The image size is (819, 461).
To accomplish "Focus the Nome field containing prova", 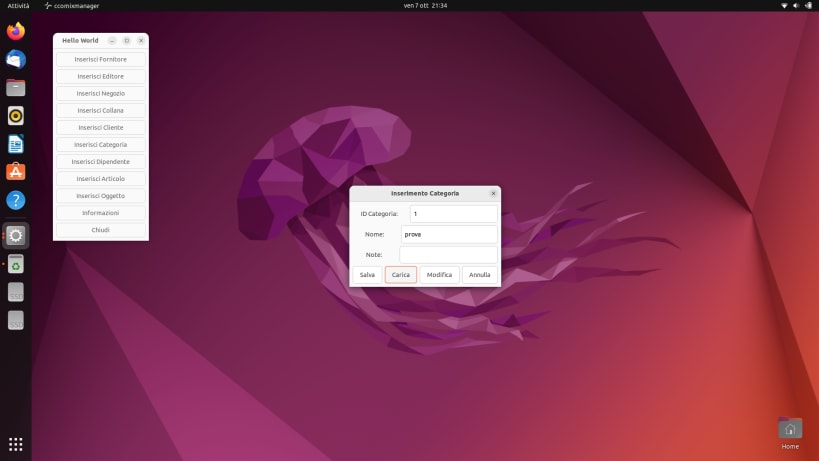I will (449, 234).
